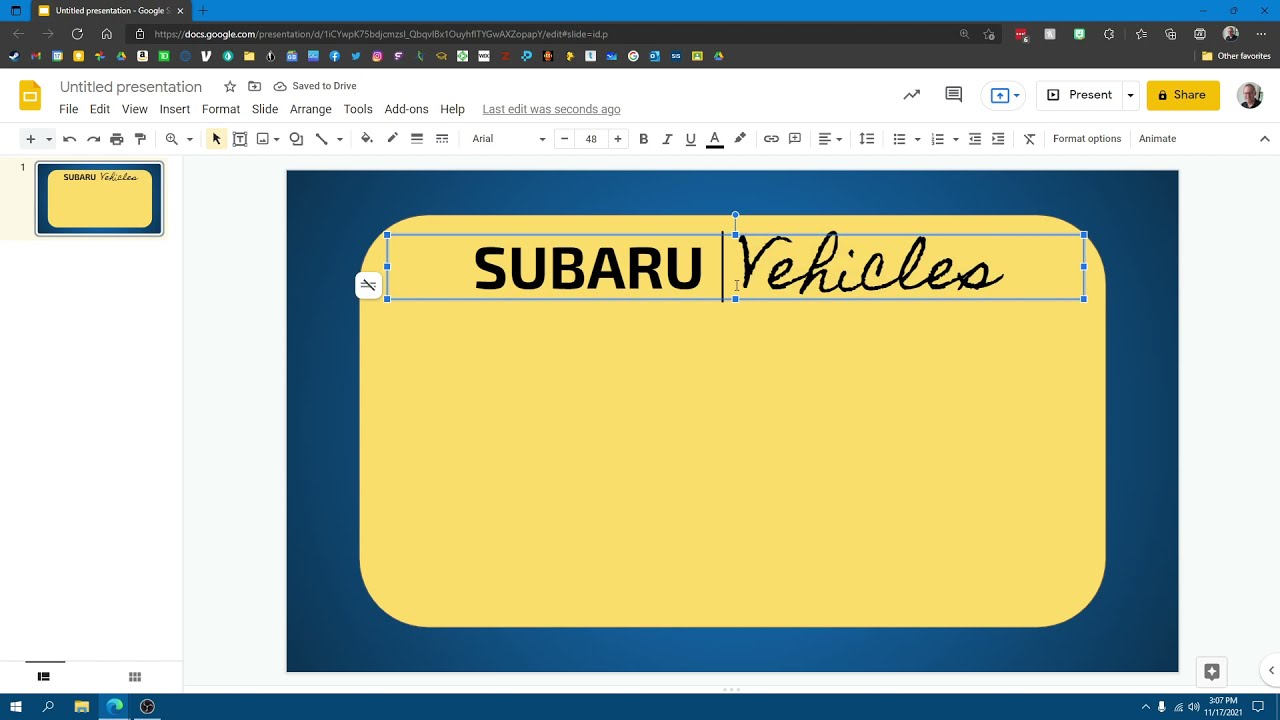Increase the text indent
Screen dimensions: 1280x720
pyautogui.click(x=998, y=139)
